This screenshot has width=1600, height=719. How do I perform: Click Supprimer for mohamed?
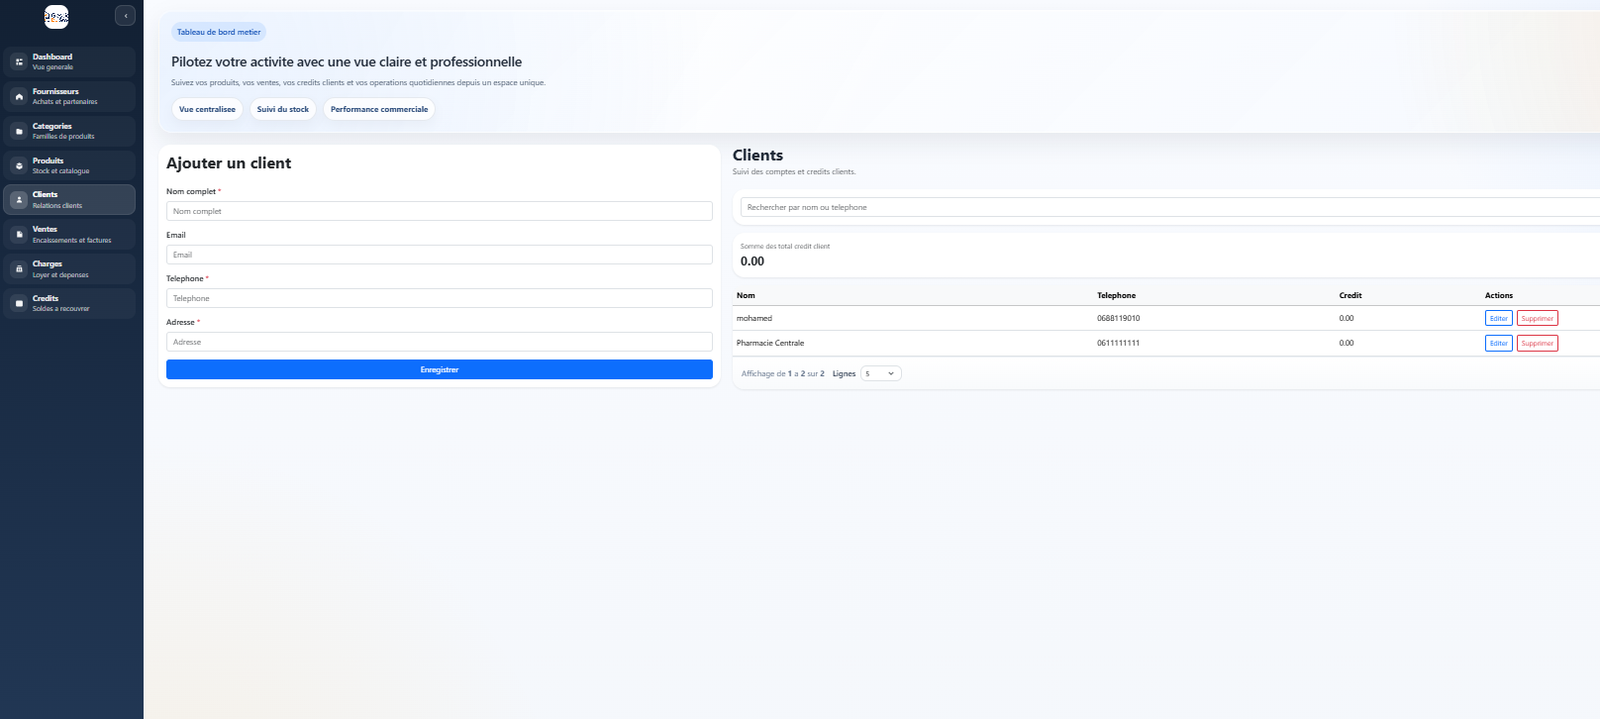[x=1537, y=318]
